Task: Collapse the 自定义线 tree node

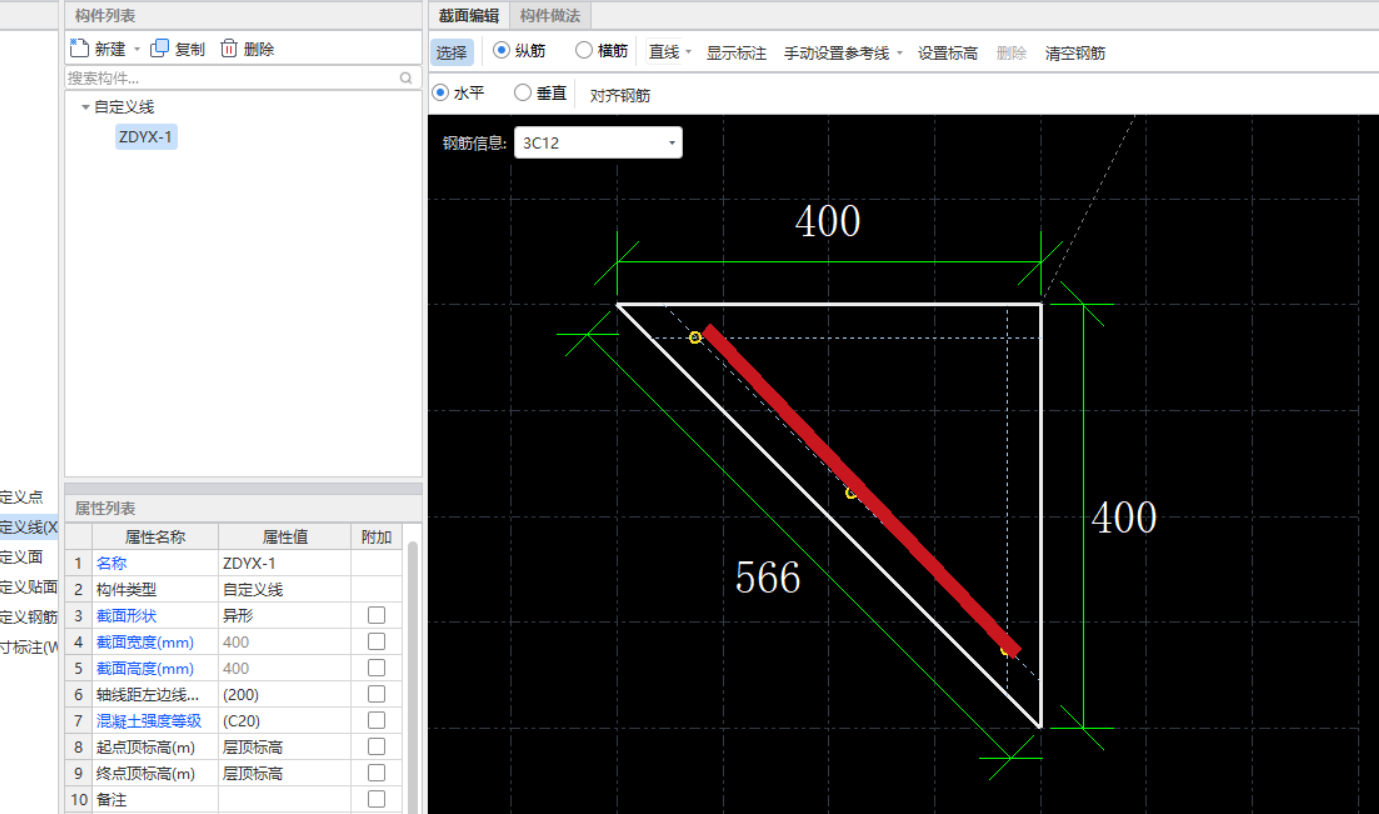Action: pos(85,107)
